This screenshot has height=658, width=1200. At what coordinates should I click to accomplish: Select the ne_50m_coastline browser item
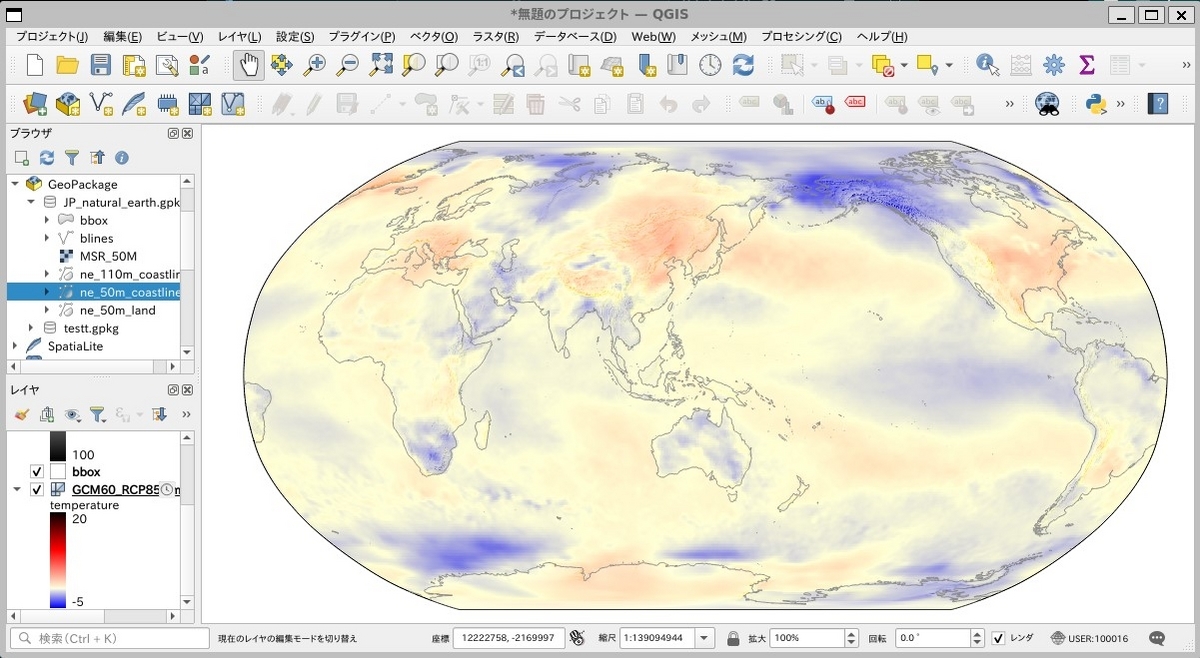tap(128, 292)
